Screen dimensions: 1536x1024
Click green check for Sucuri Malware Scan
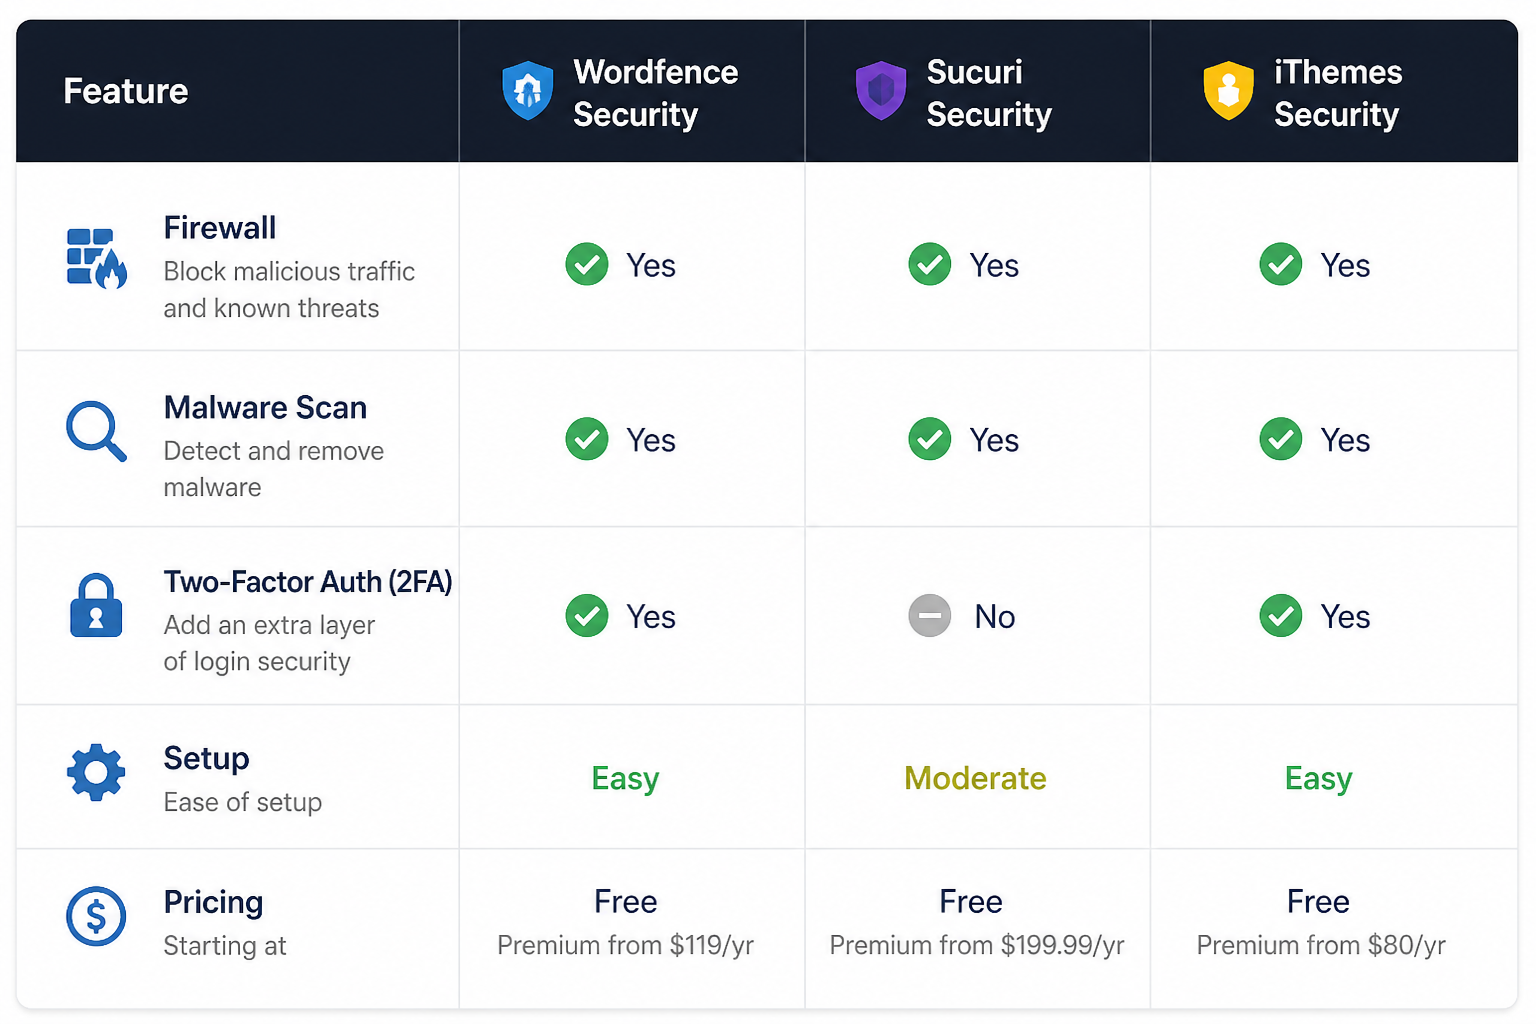click(x=930, y=439)
